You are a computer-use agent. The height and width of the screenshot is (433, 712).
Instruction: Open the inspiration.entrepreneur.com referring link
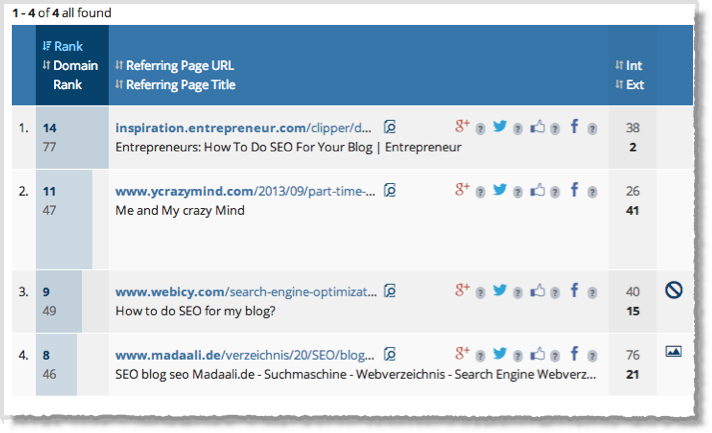[243, 128]
